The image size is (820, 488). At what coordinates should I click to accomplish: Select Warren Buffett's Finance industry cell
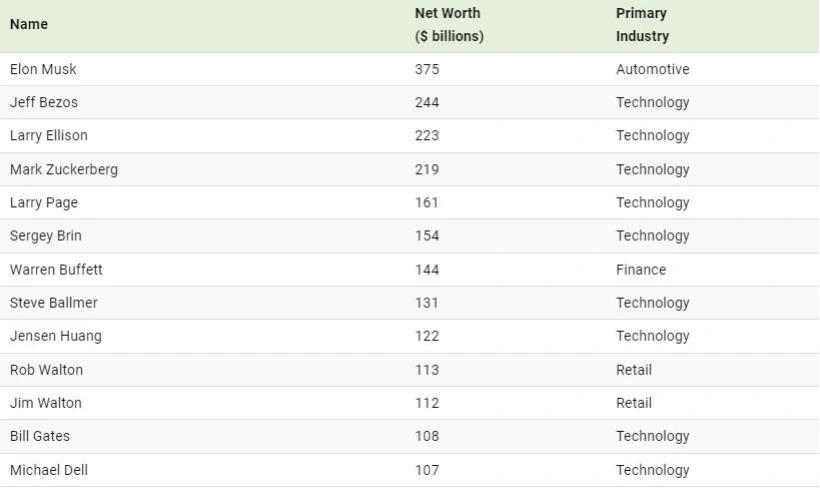(x=641, y=270)
